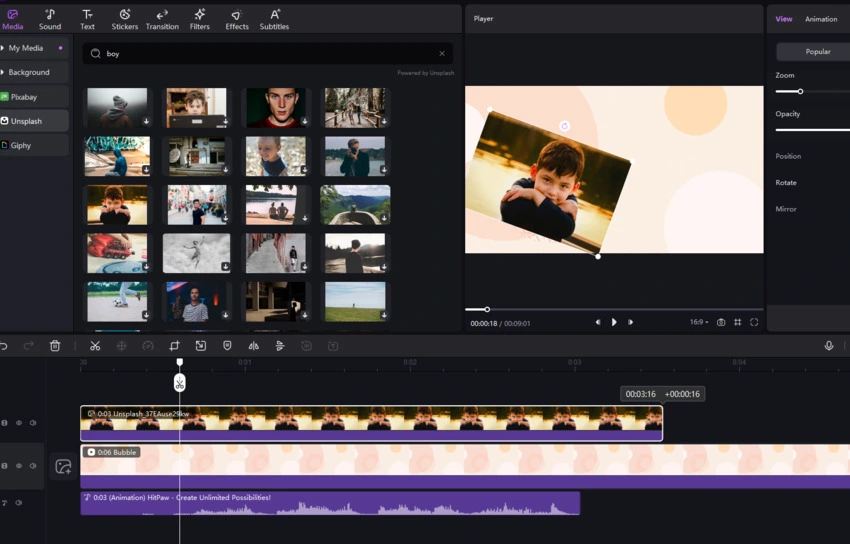Image resolution: width=850 pixels, height=544 pixels.
Task: Click the Mirror flip icon in timeline toolbar
Action: [253, 346]
